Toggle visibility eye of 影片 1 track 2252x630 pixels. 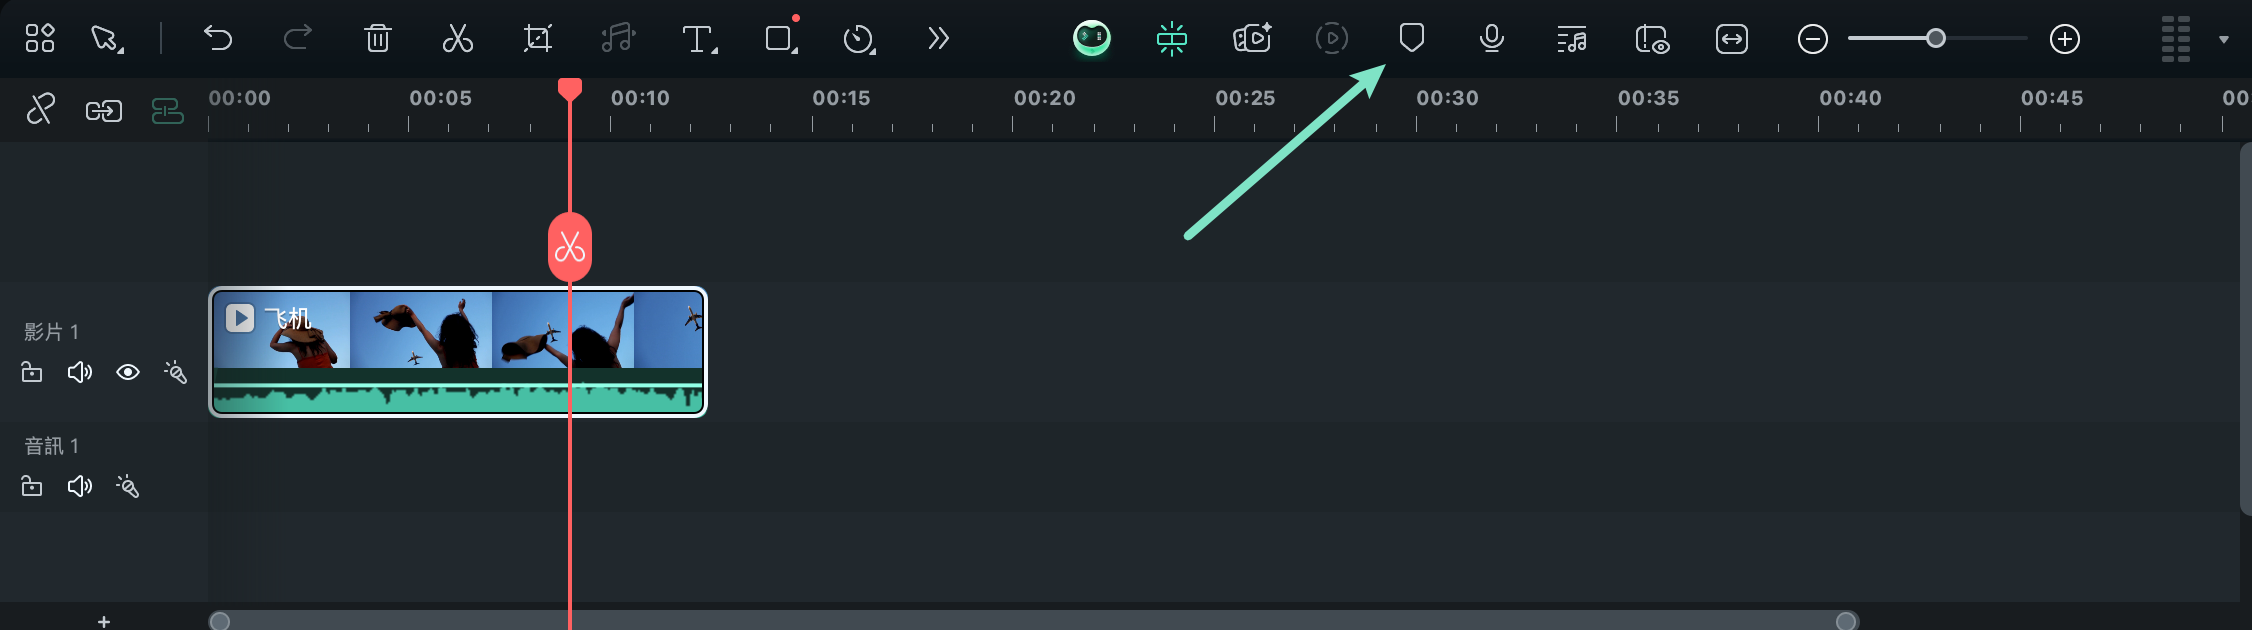pyautogui.click(x=127, y=372)
